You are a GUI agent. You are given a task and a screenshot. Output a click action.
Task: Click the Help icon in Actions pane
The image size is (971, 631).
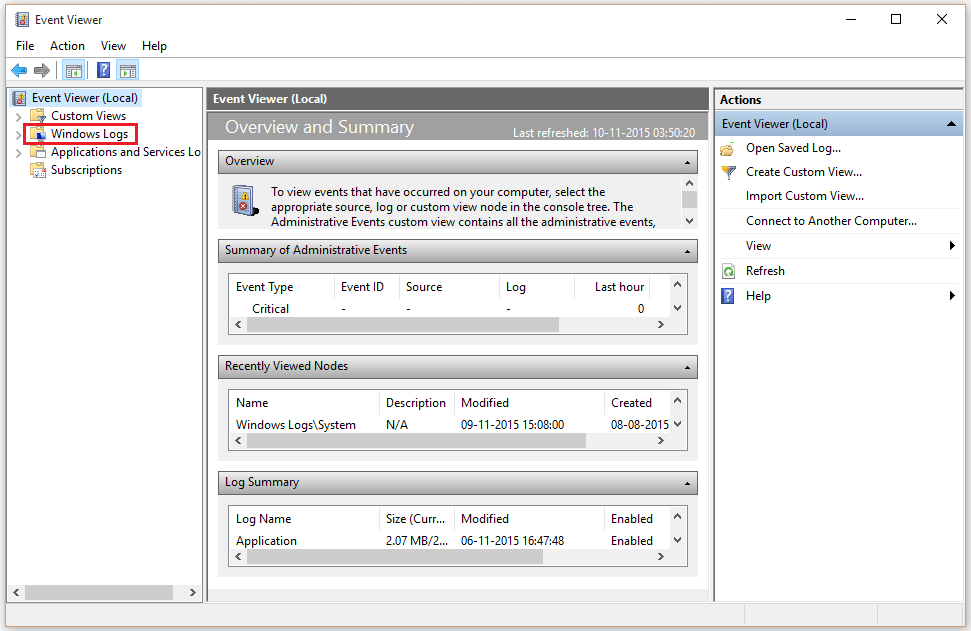(728, 296)
